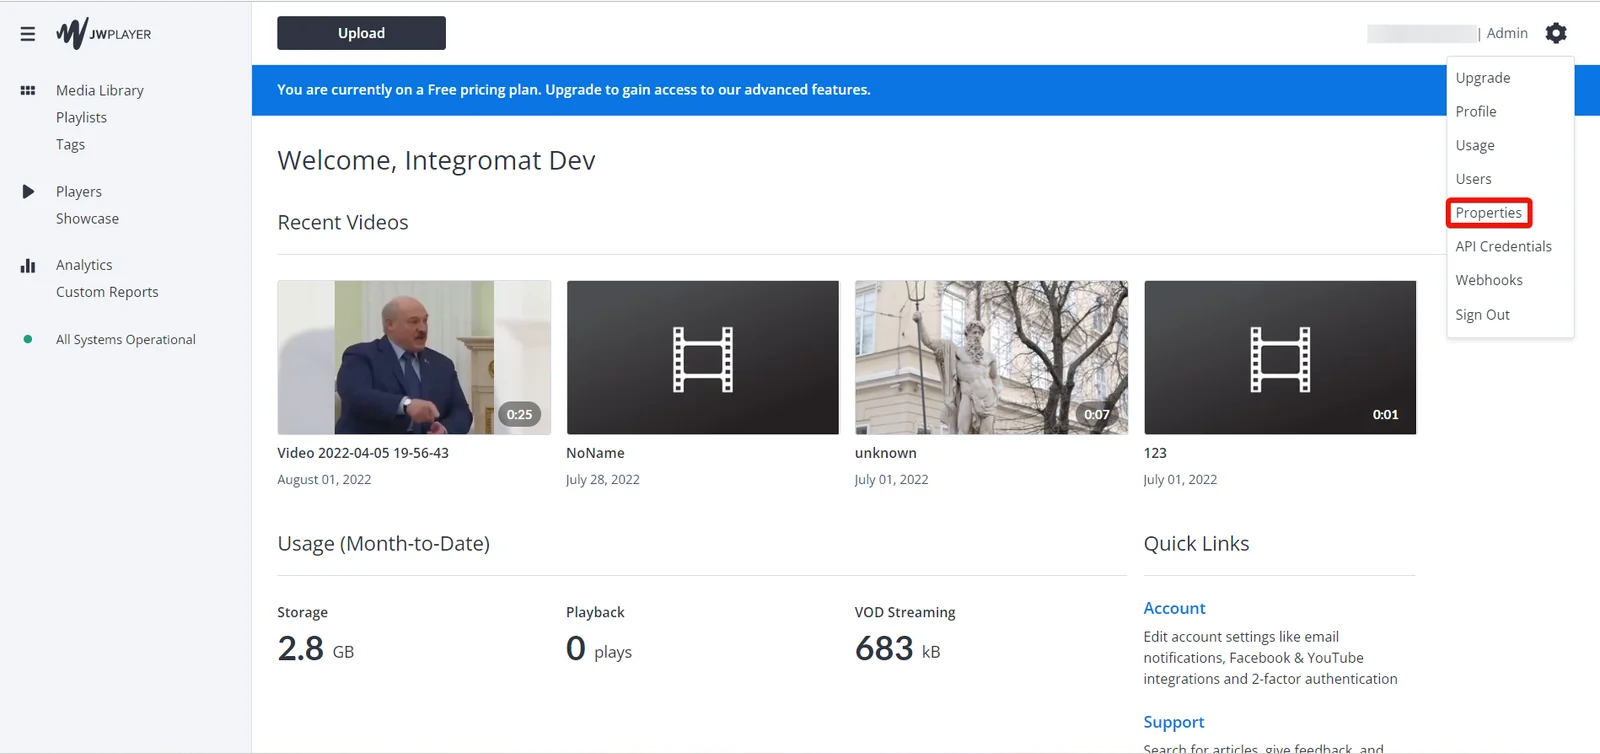The image size is (1600, 754).
Task: Open Media Library in sidebar
Action: [100, 90]
